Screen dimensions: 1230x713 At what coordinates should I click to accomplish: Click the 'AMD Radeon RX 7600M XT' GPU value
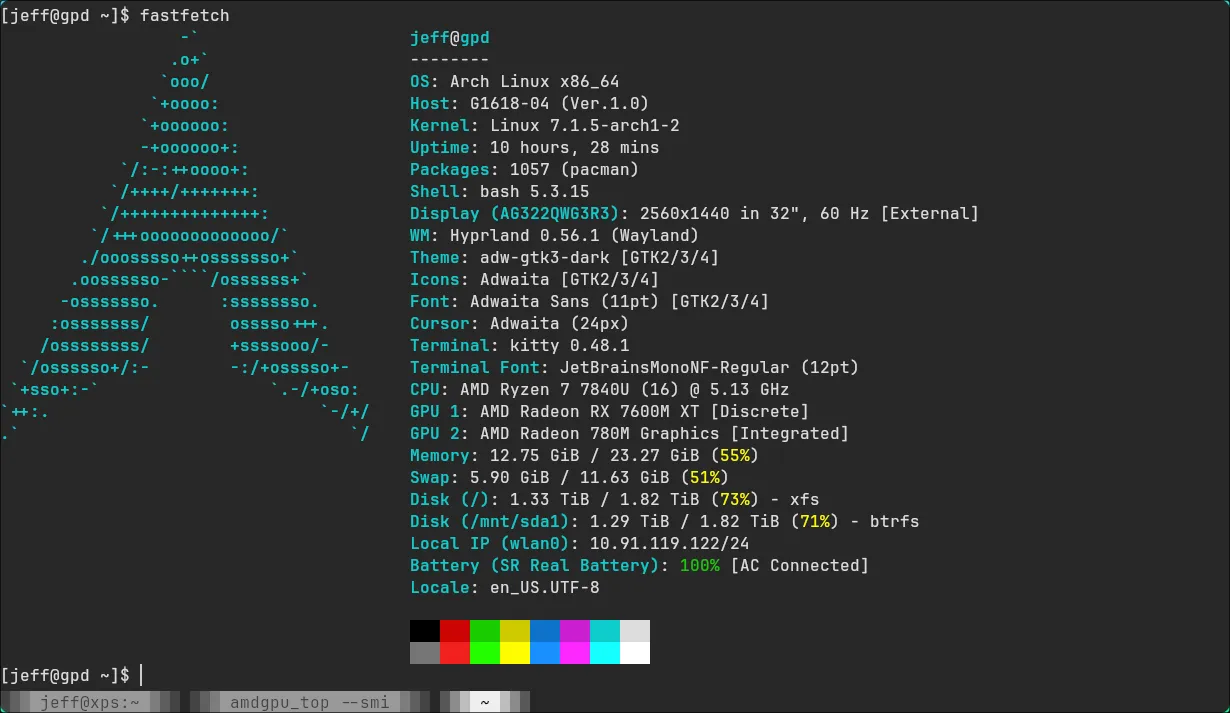[590, 411]
